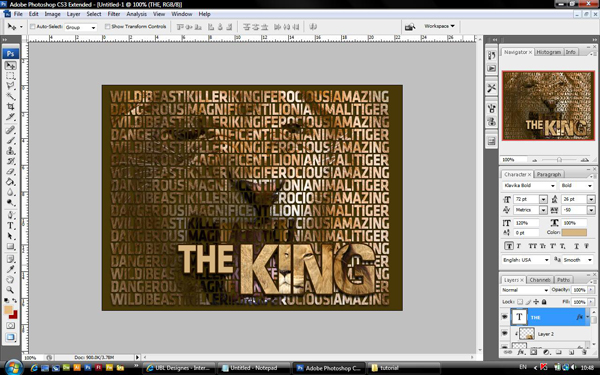The height and width of the screenshot is (375, 600).
Task: Enable Show Transform Controls checkbox
Action: (108, 27)
